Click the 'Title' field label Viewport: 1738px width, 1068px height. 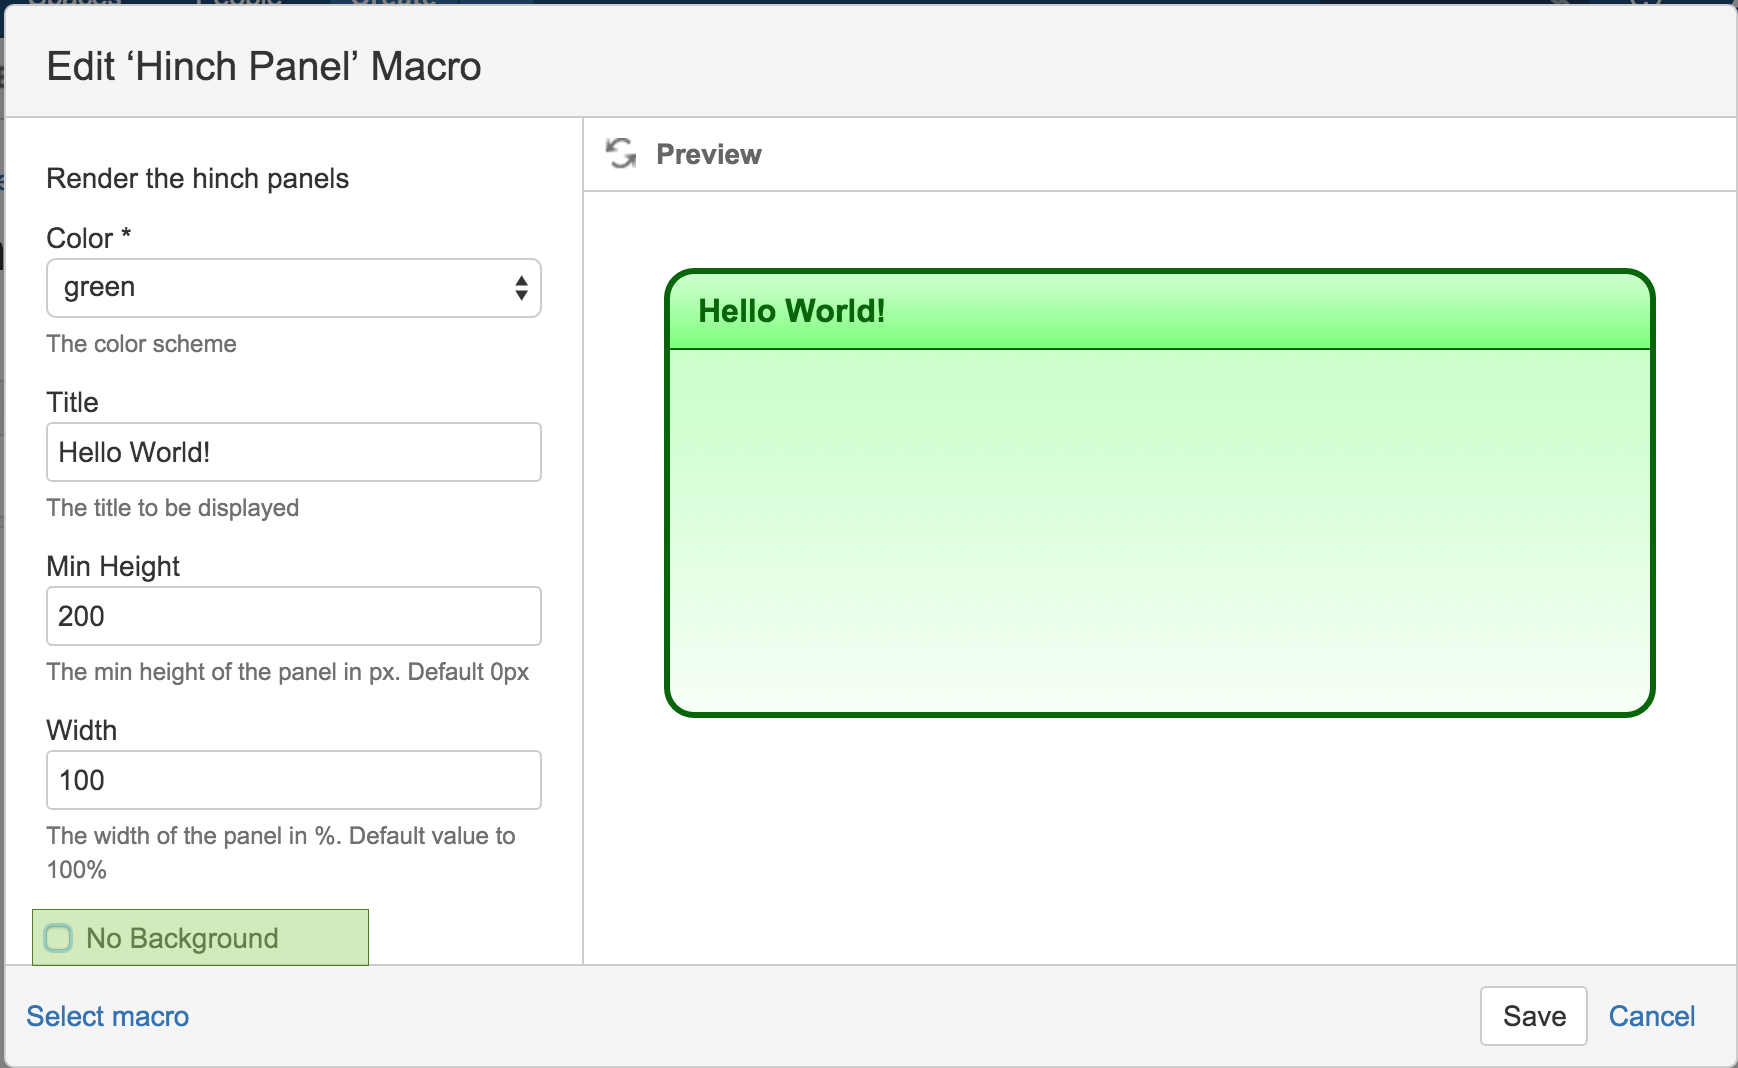[73, 402]
